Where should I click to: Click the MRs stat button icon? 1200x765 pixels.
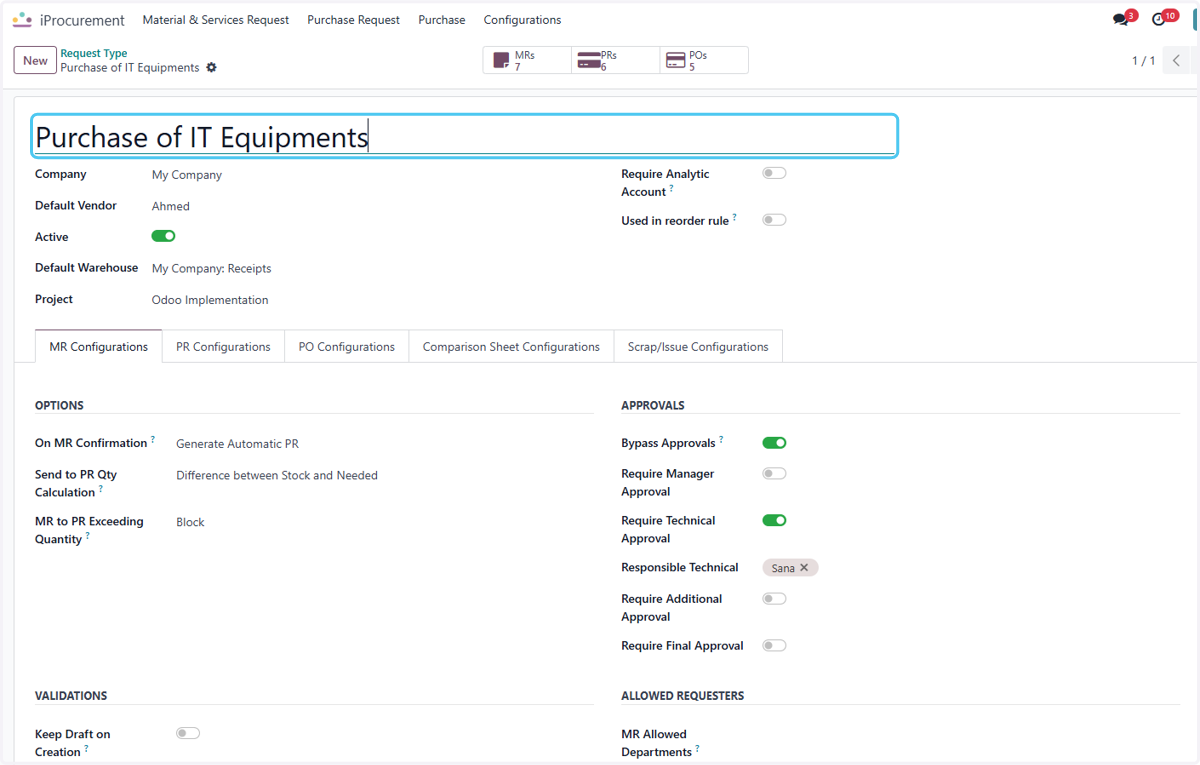tap(502, 61)
